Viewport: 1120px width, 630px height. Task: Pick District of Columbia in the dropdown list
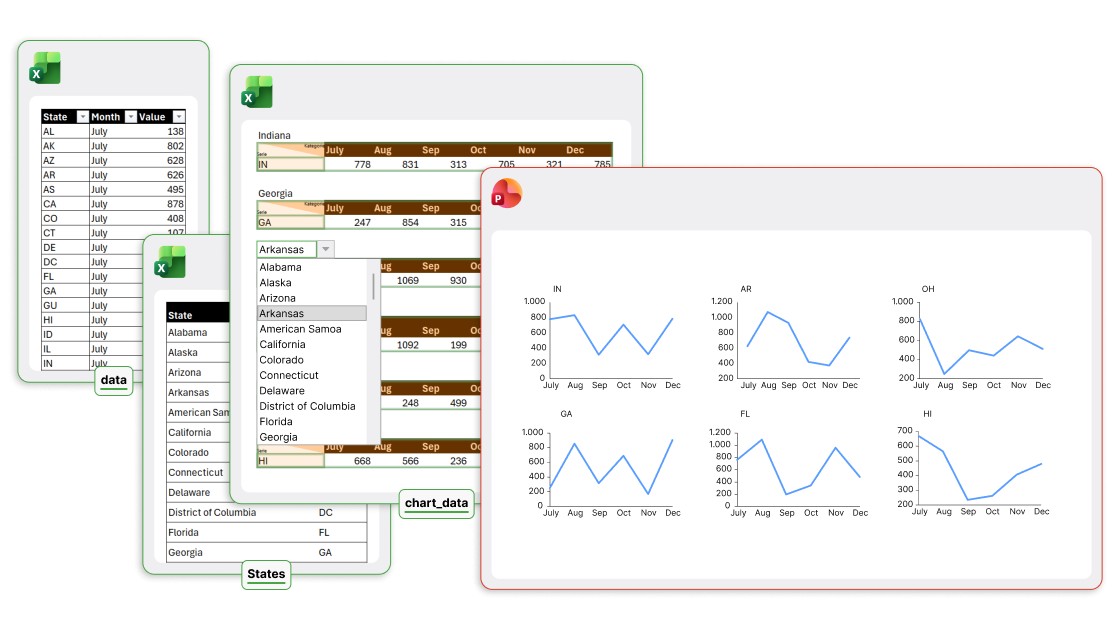pos(307,406)
